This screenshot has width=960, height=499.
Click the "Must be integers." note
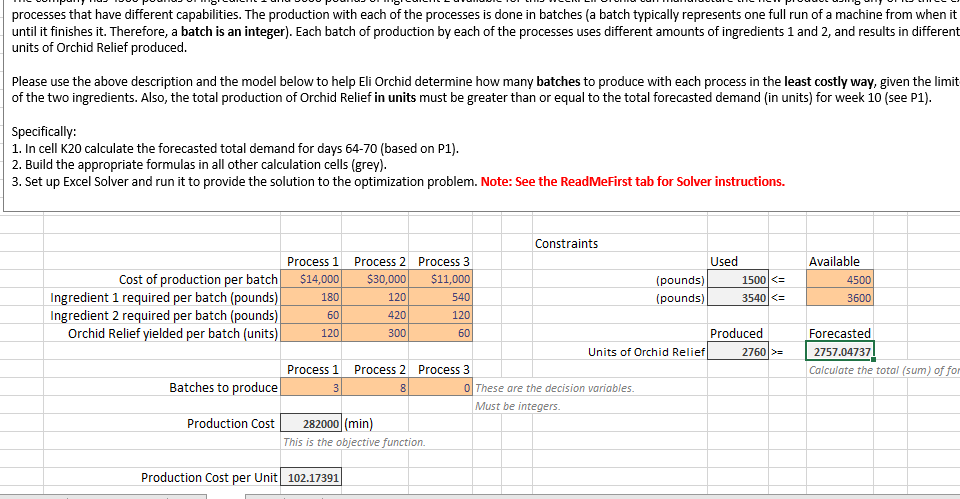(x=517, y=406)
